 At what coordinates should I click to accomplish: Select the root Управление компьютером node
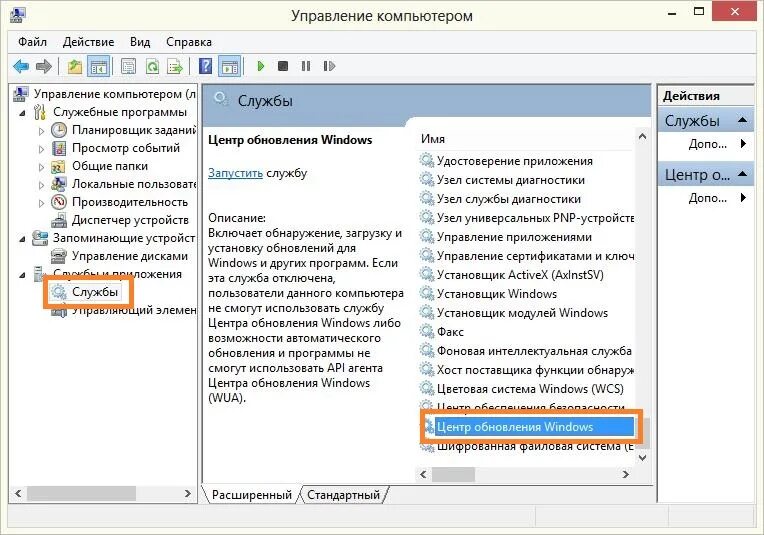(x=115, y=94)
